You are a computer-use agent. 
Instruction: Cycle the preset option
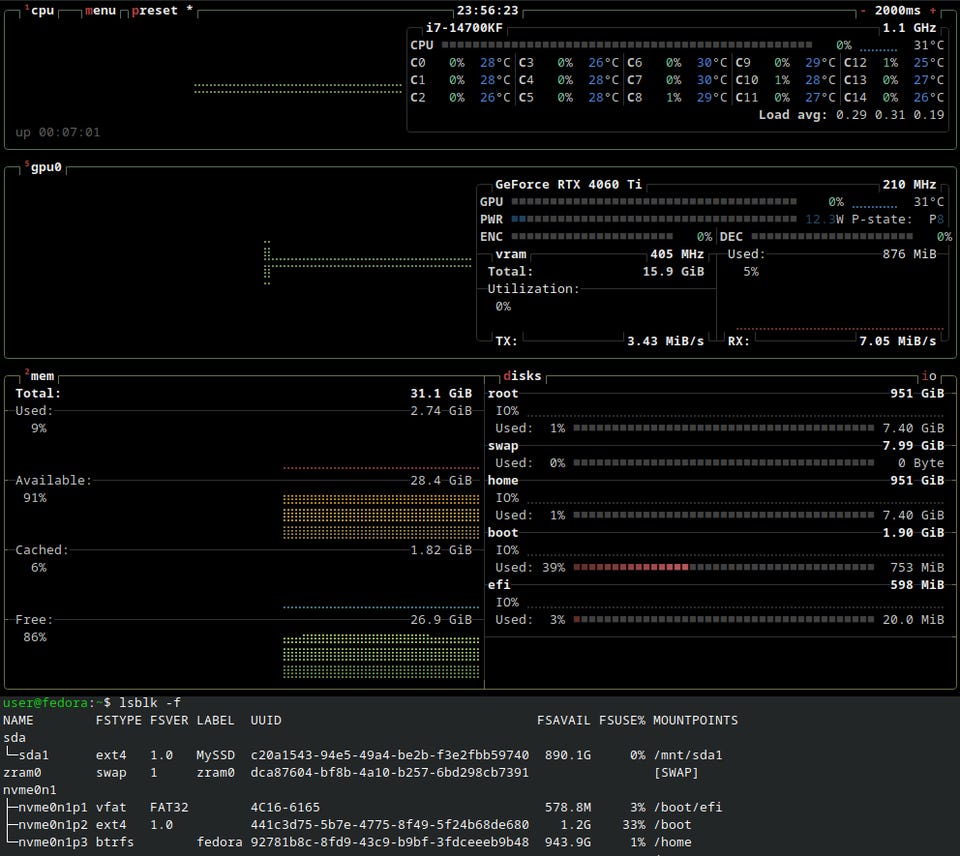[x=154, y=10]
